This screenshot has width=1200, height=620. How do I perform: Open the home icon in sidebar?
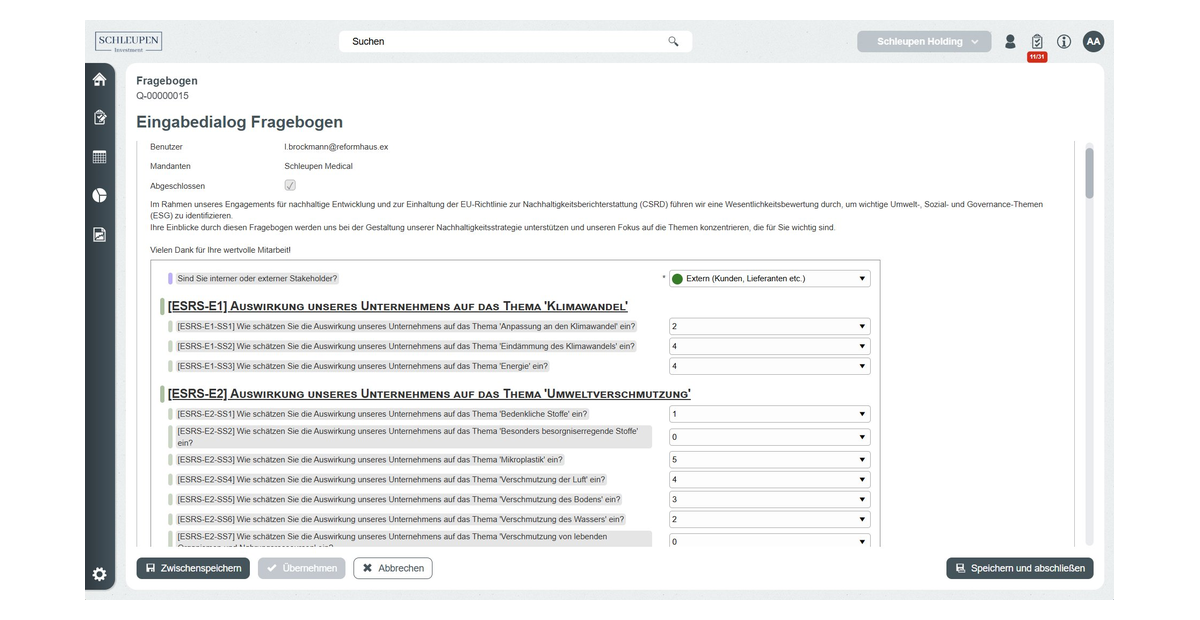(x=99, y=80)
